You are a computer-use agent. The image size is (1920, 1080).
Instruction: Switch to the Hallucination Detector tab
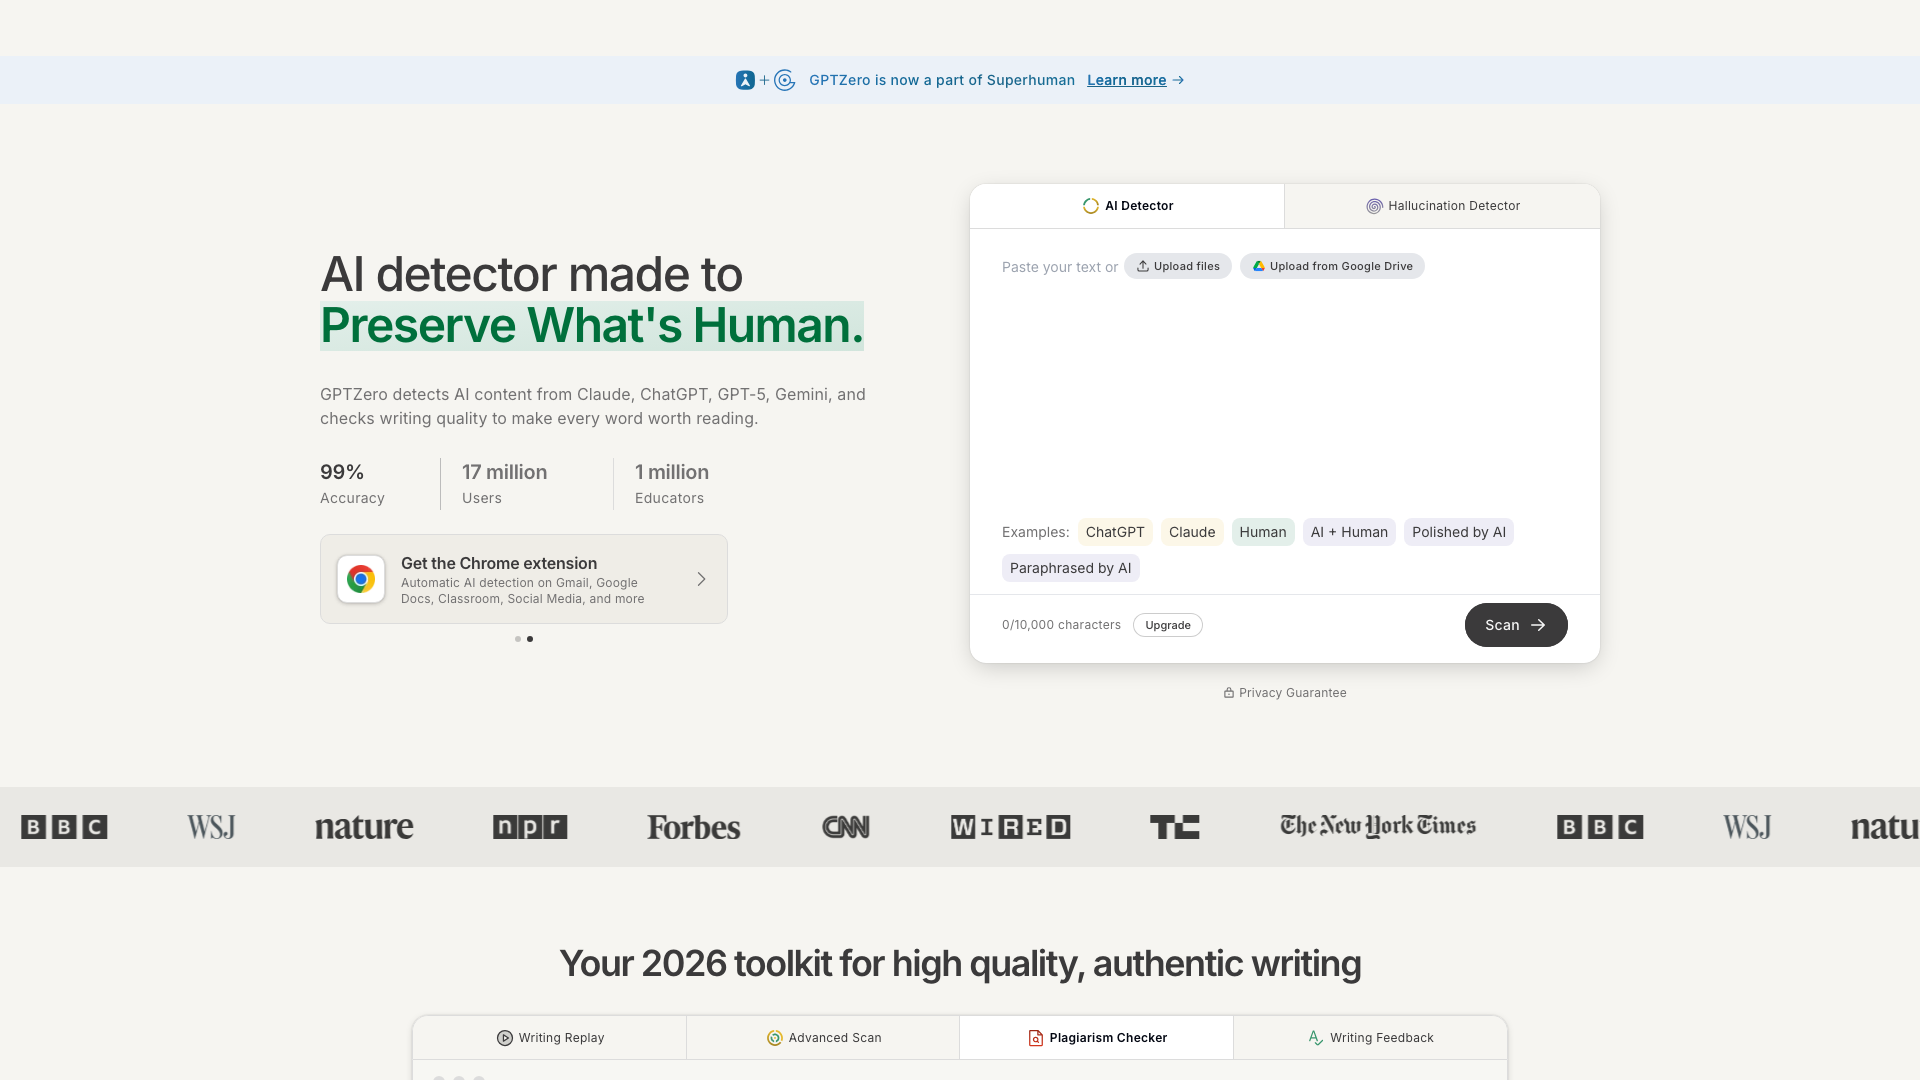[x=1442, y=206]
